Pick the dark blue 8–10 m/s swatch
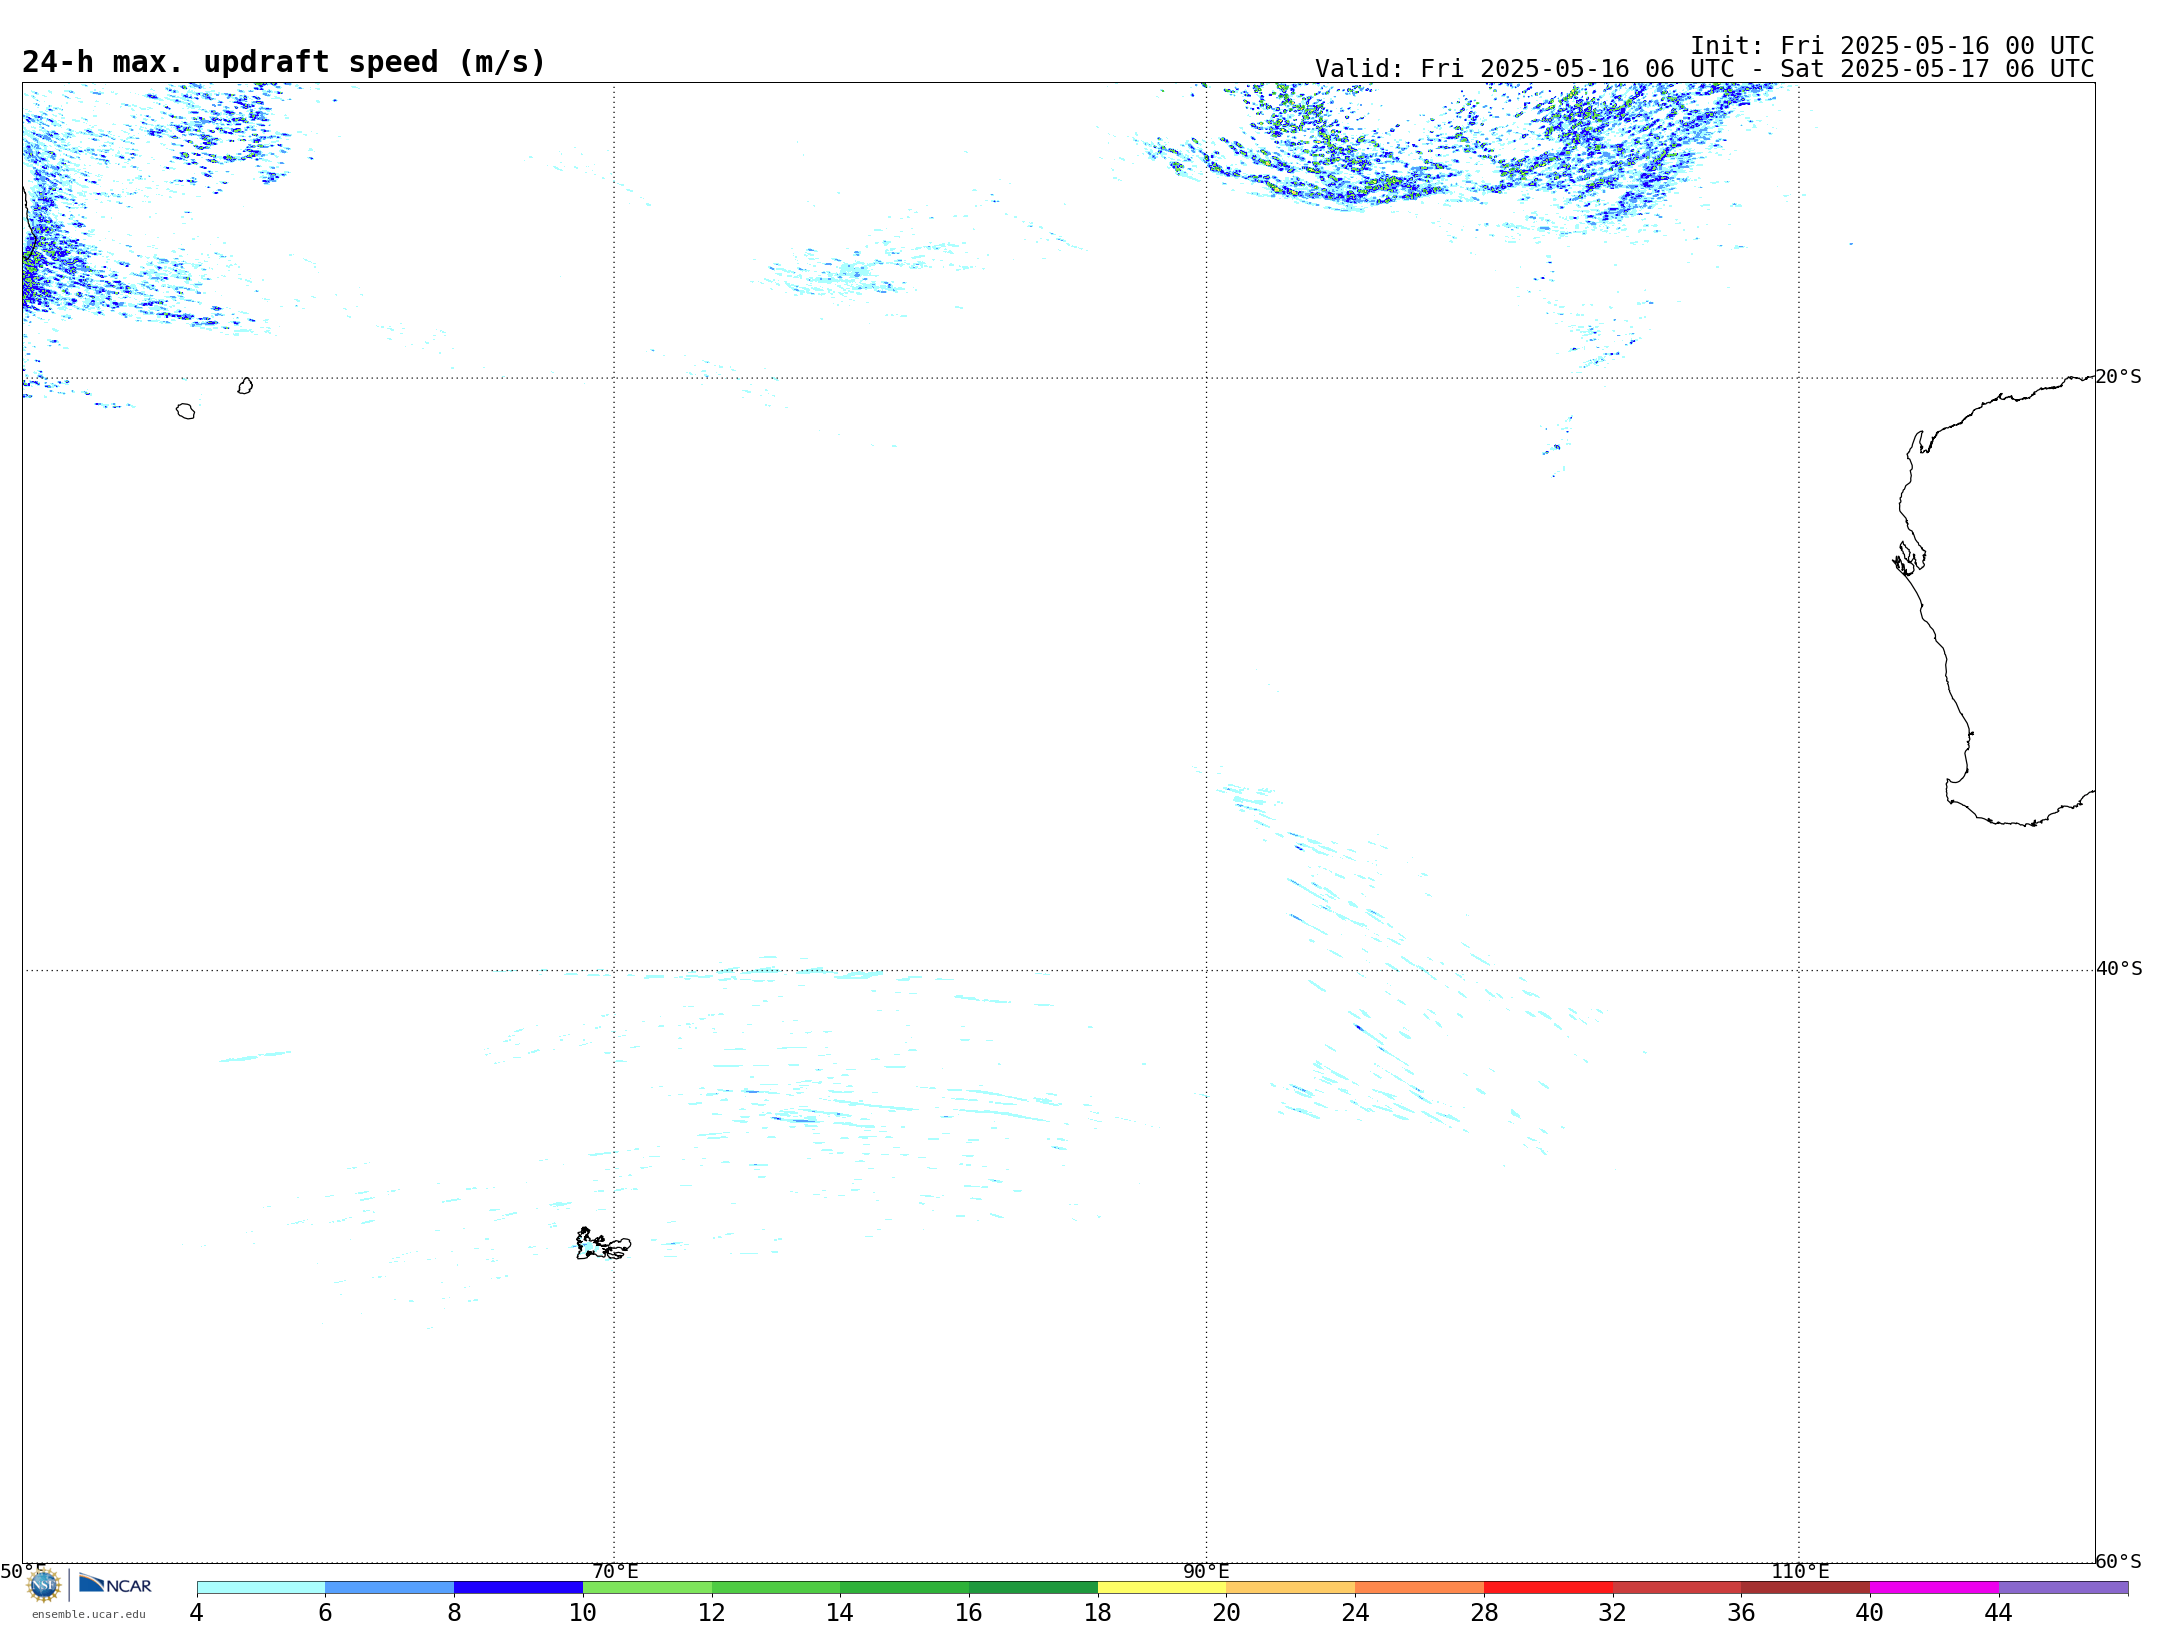This screenshot has width=2160, height=1626. [518, 1588]
